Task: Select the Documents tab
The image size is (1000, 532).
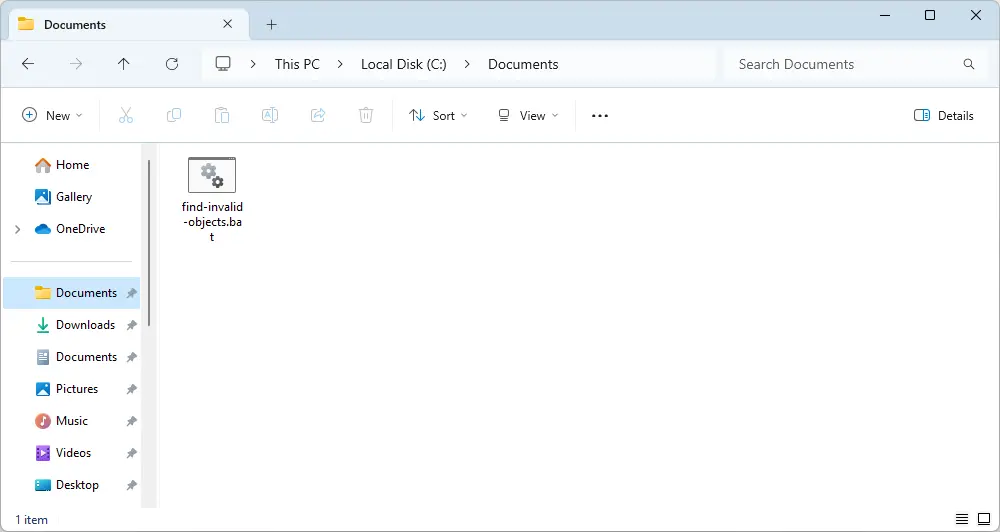Action: (129, 24)
